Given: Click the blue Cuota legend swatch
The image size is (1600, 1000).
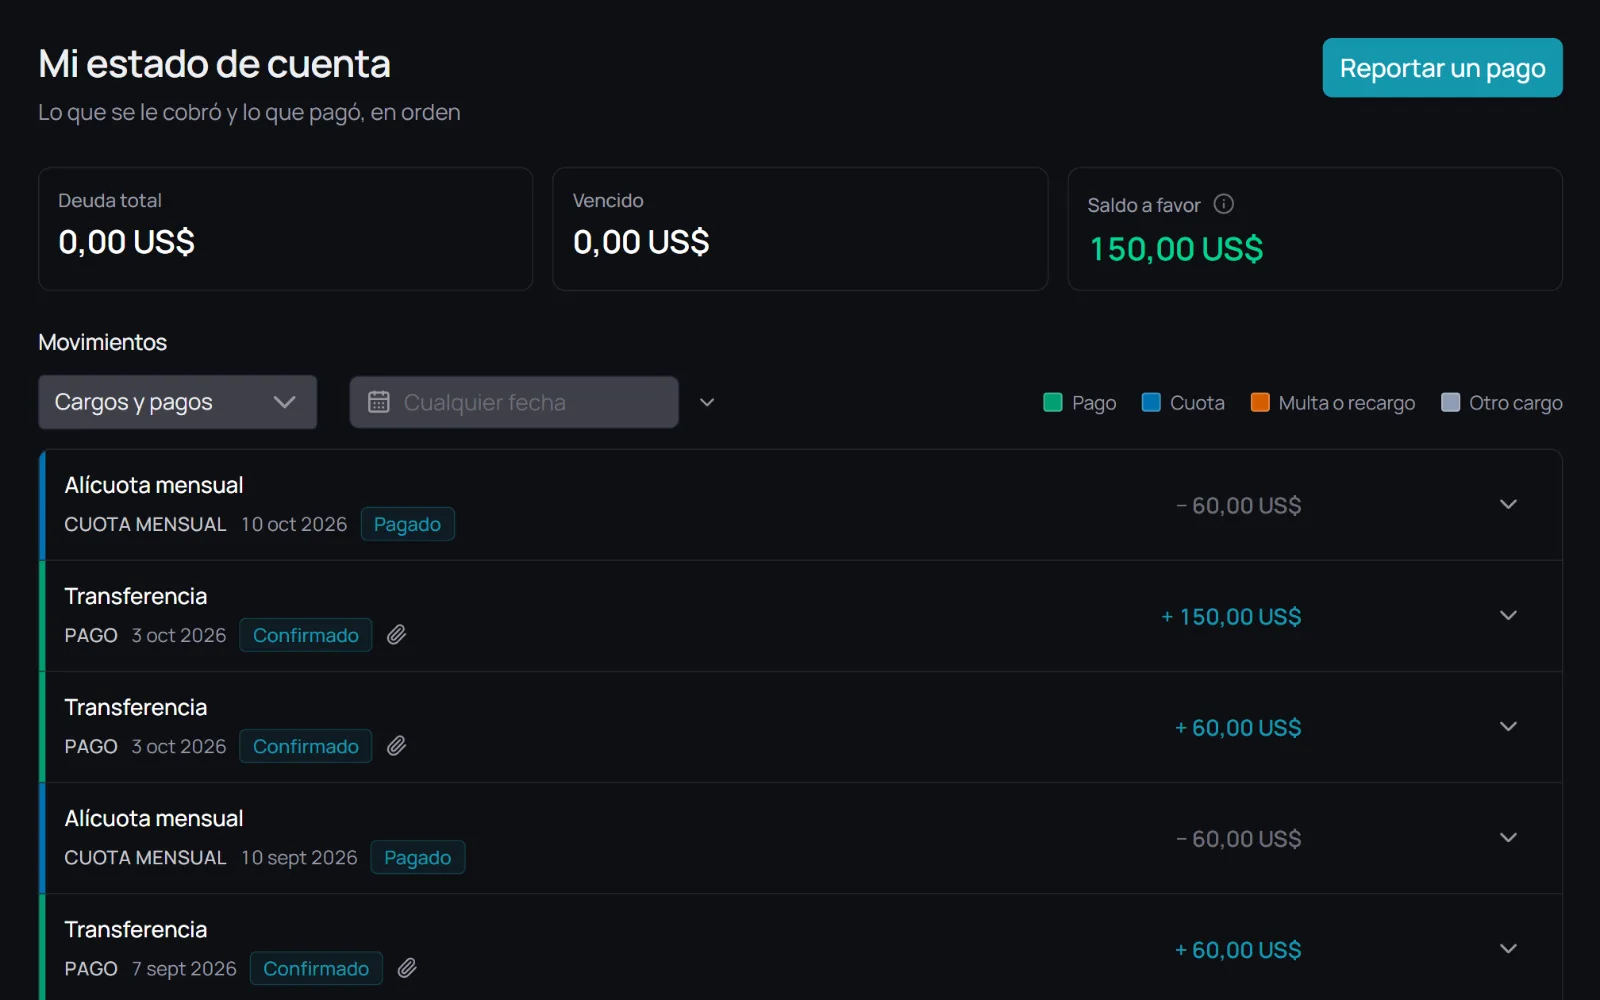Looking at the screenshot, I should click(1151, 402).
